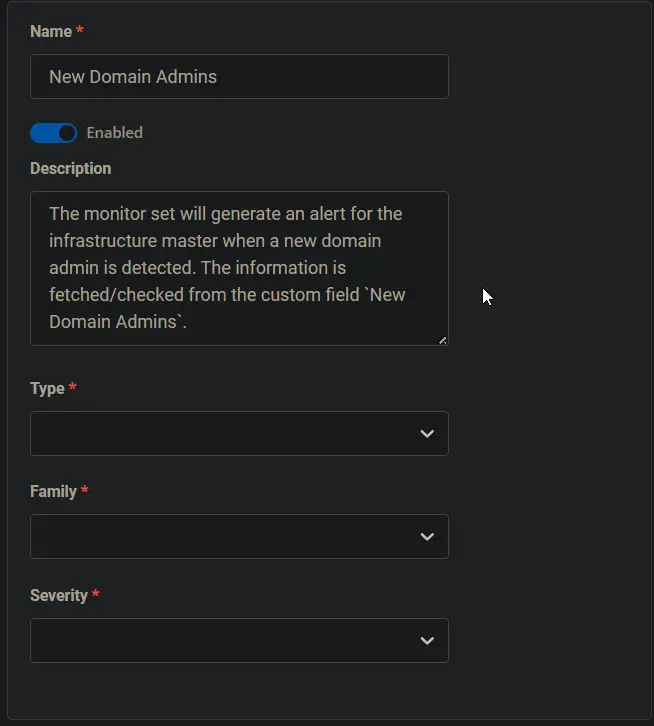This screenshot has height=726, width=654.
Task: Open the Type dropdown
Action: click(239, 433)
